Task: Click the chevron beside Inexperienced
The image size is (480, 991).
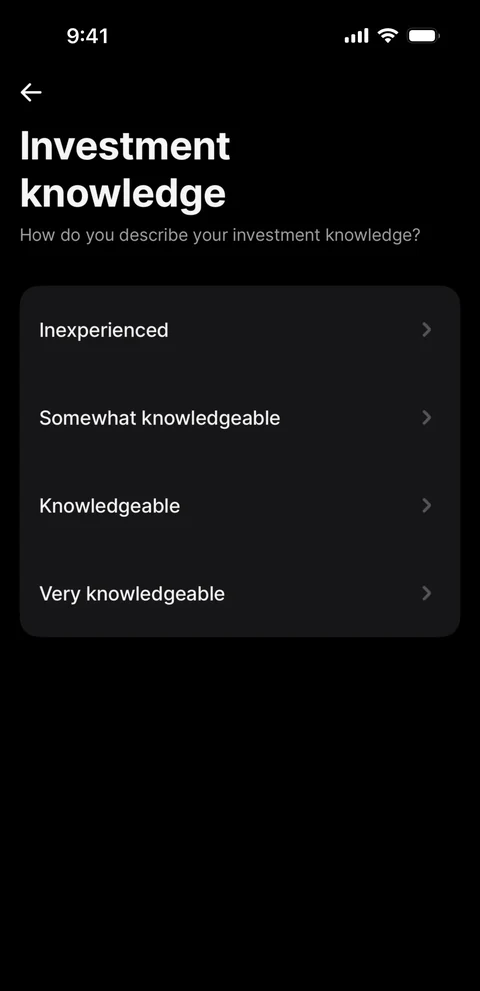Action: (x=427, y=329)
